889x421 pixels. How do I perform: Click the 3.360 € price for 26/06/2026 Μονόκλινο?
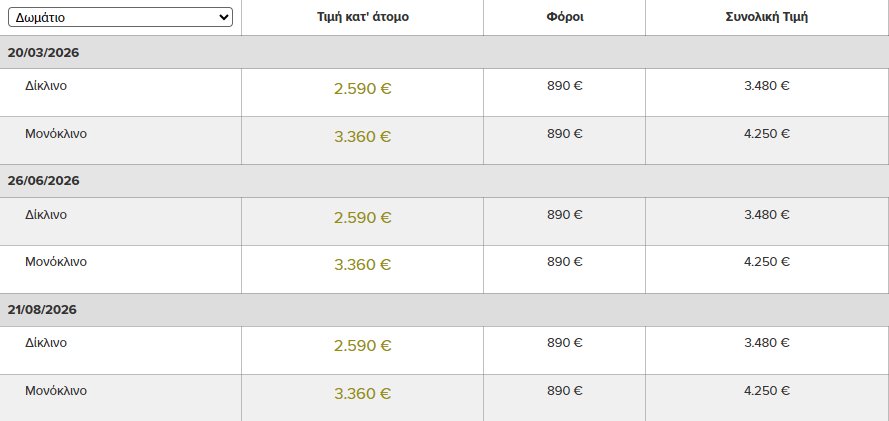[x=362, y=265]
